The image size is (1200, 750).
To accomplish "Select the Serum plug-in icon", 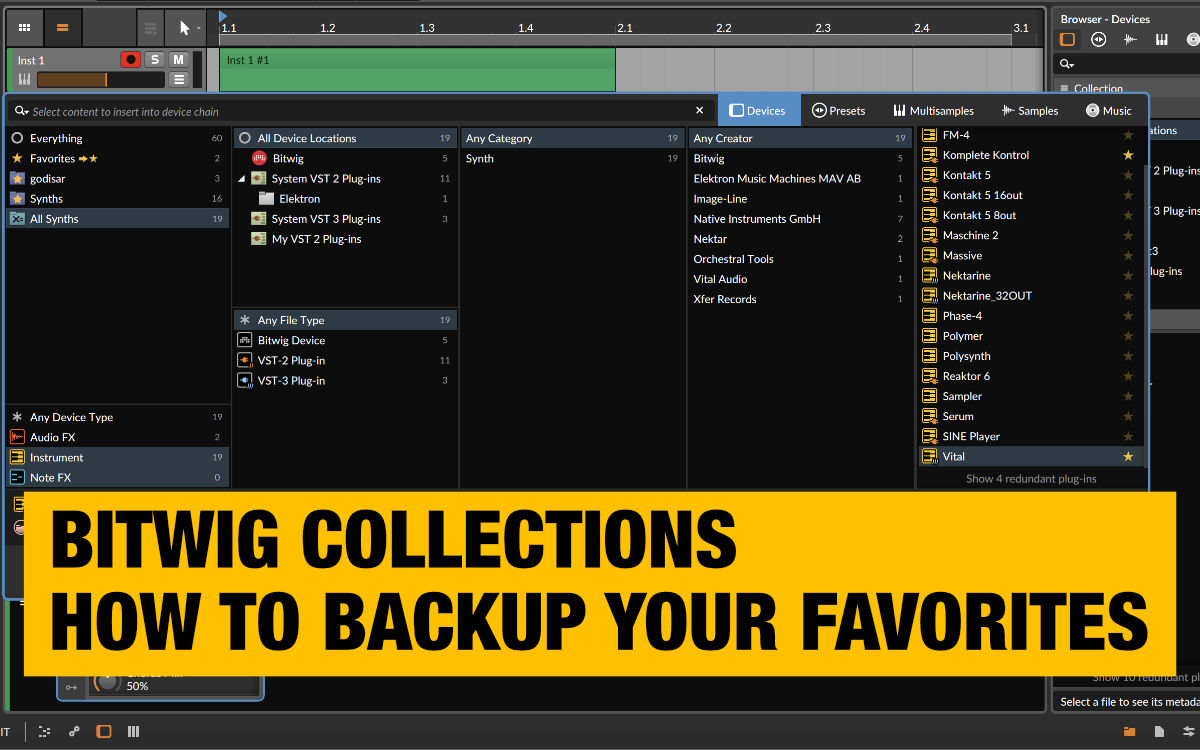I will coord(929,416).
